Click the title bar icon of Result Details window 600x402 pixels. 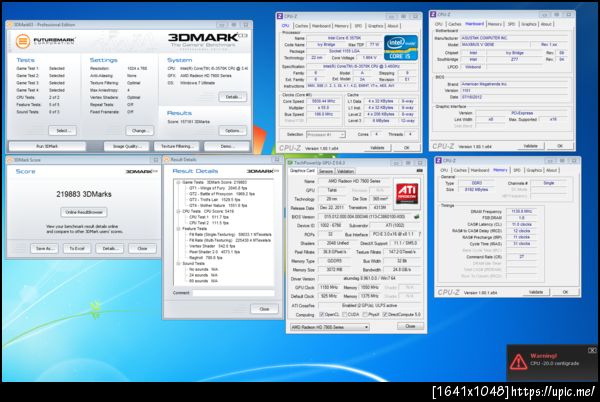tap(167, 159)
